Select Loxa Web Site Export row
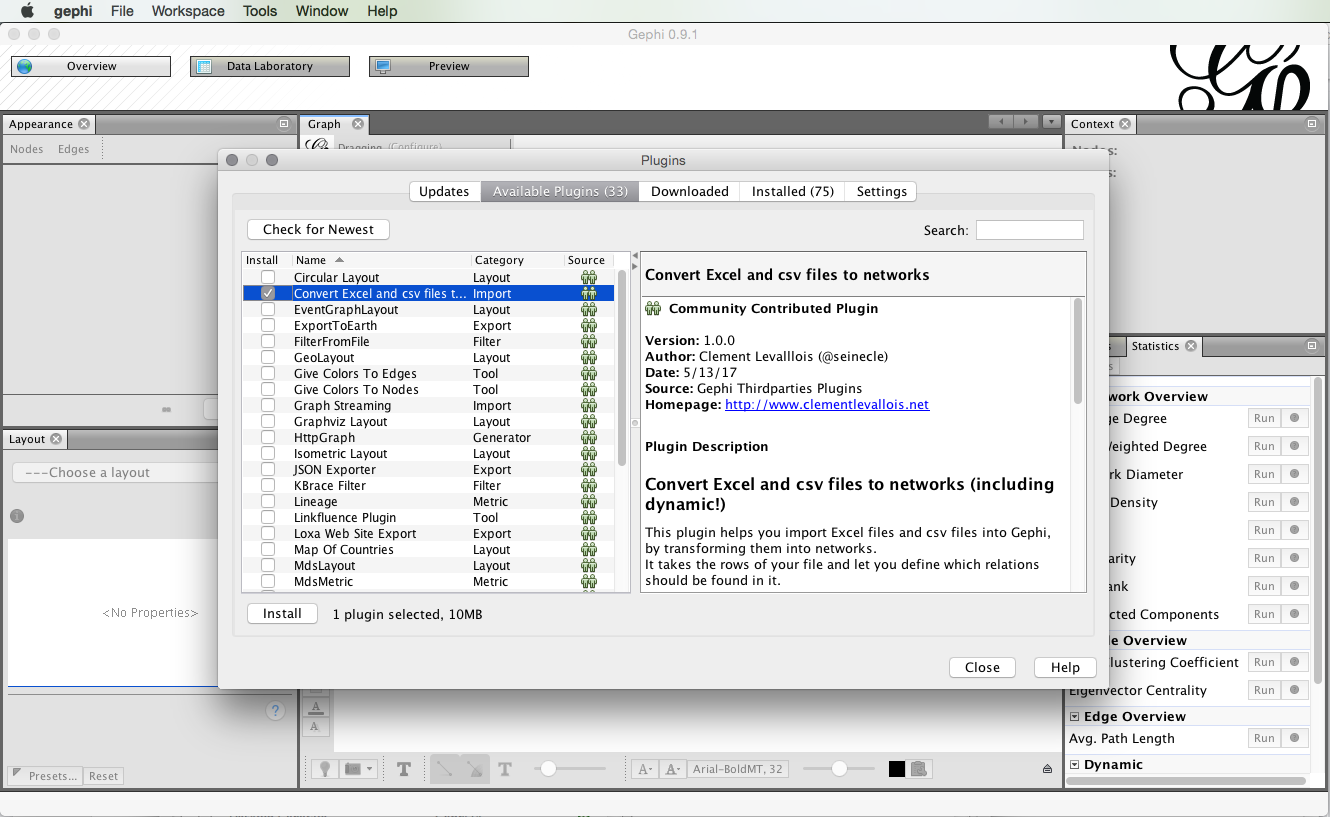1330x817 pixels. 429,533
